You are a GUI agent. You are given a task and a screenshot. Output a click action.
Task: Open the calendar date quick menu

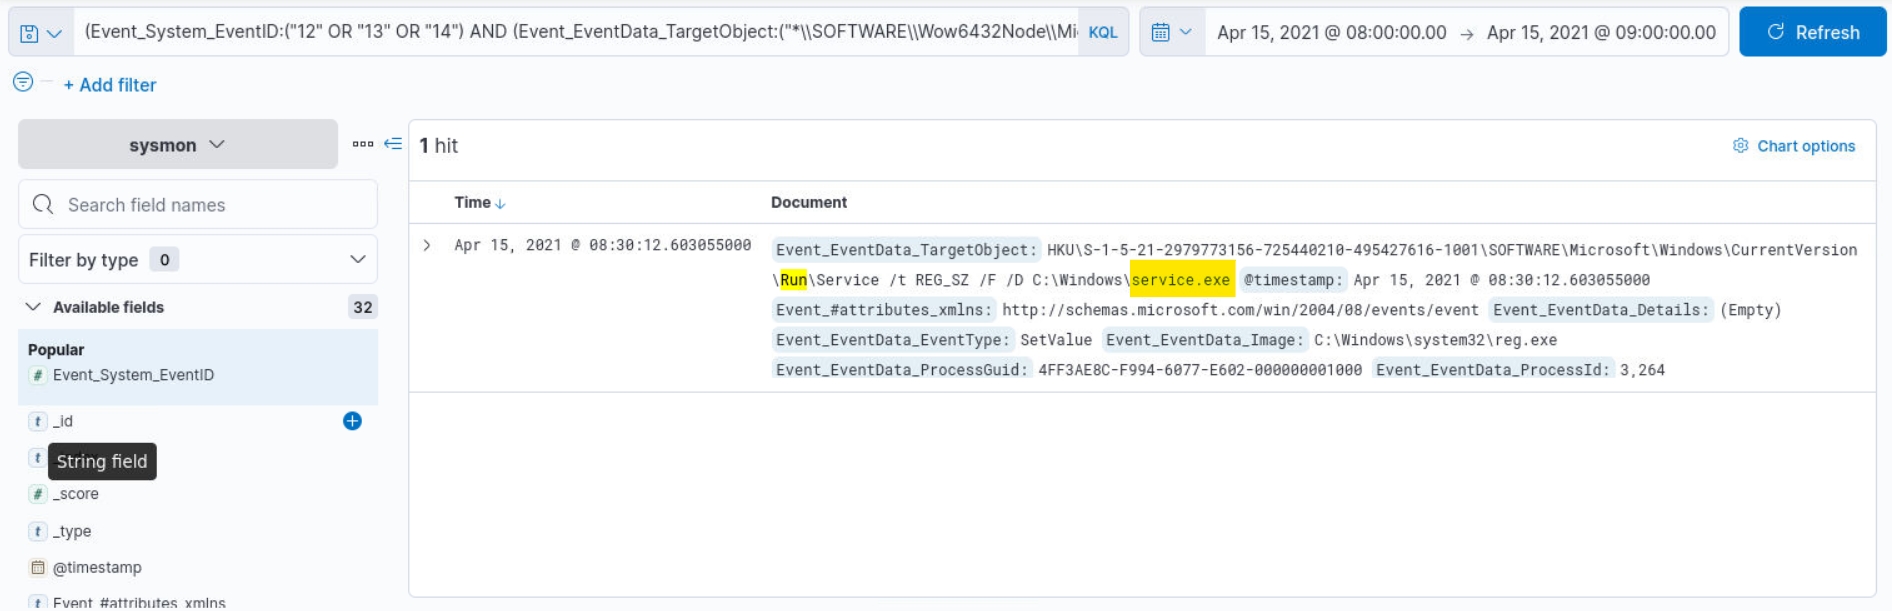click(x=1171, y=32)
